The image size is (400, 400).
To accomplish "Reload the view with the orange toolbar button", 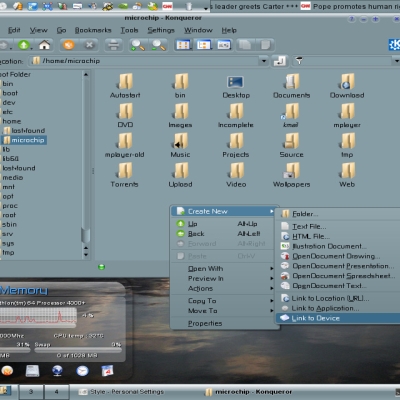I will (x=69, y=45).
